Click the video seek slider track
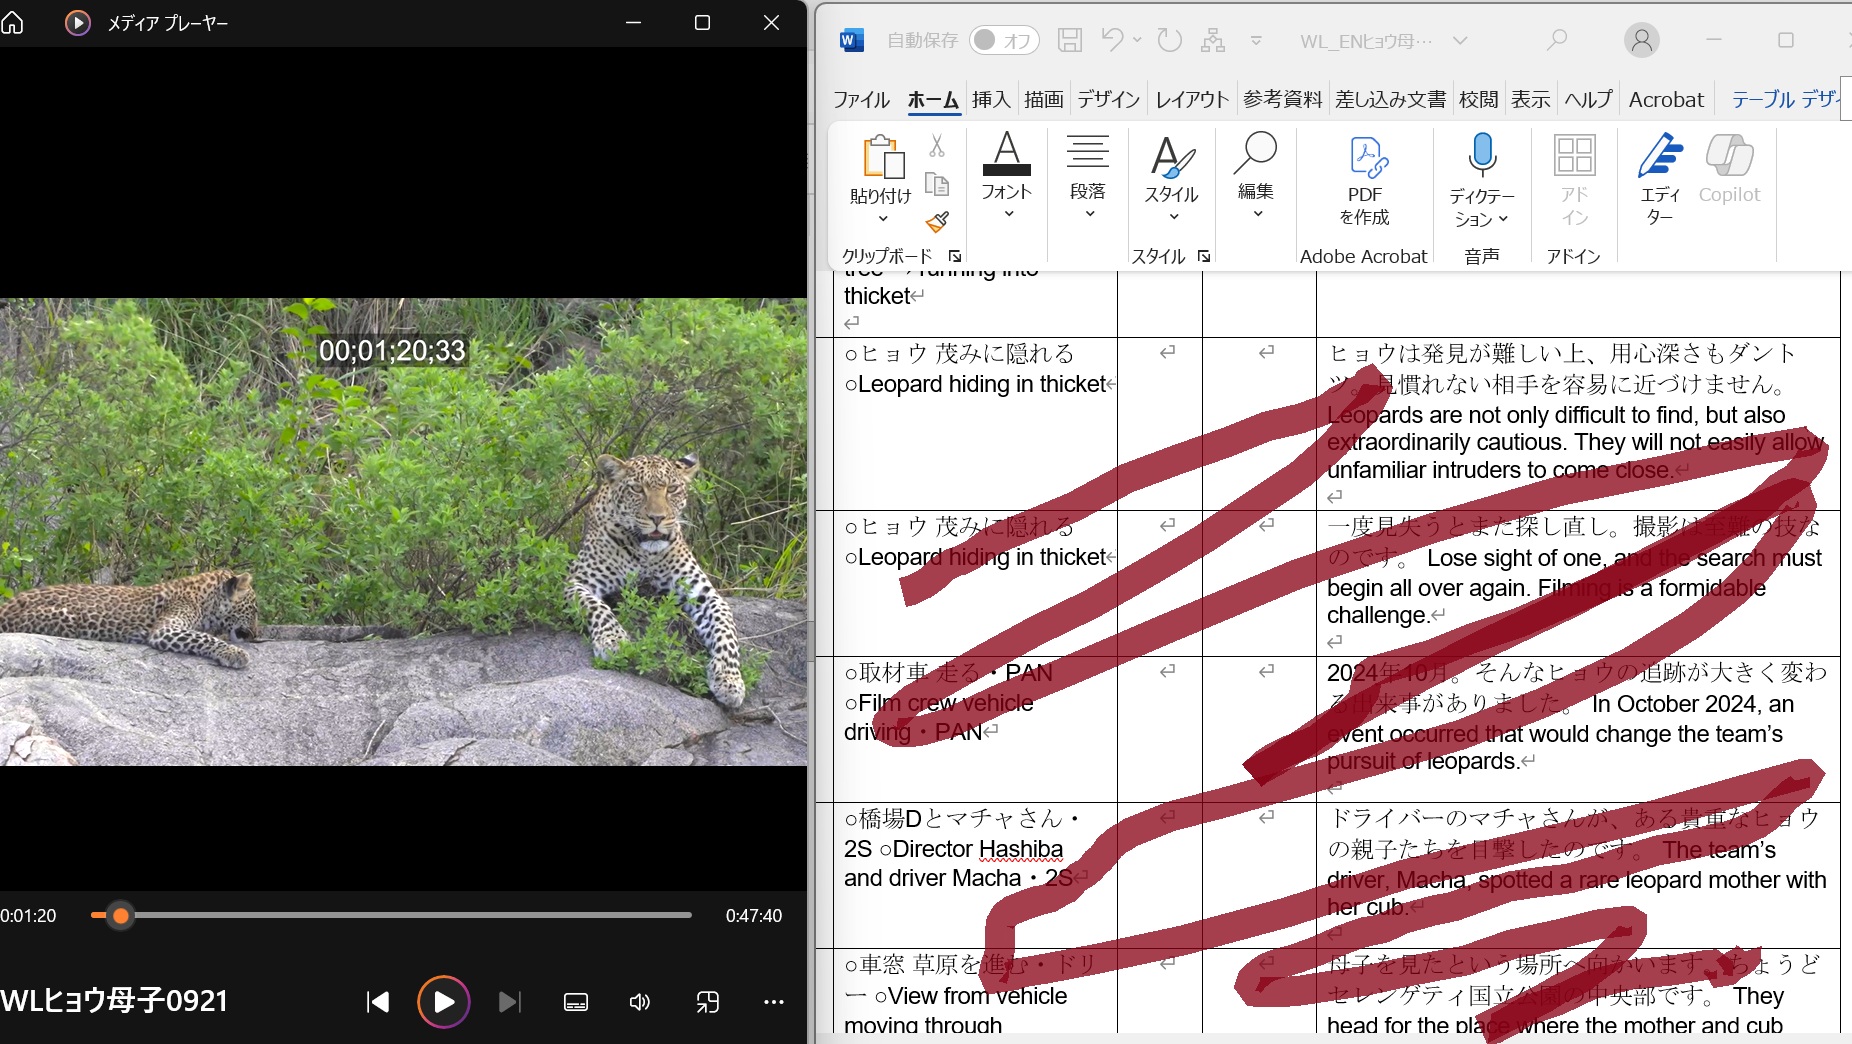The image size is (1852, 1044). [x=400, y=915]
